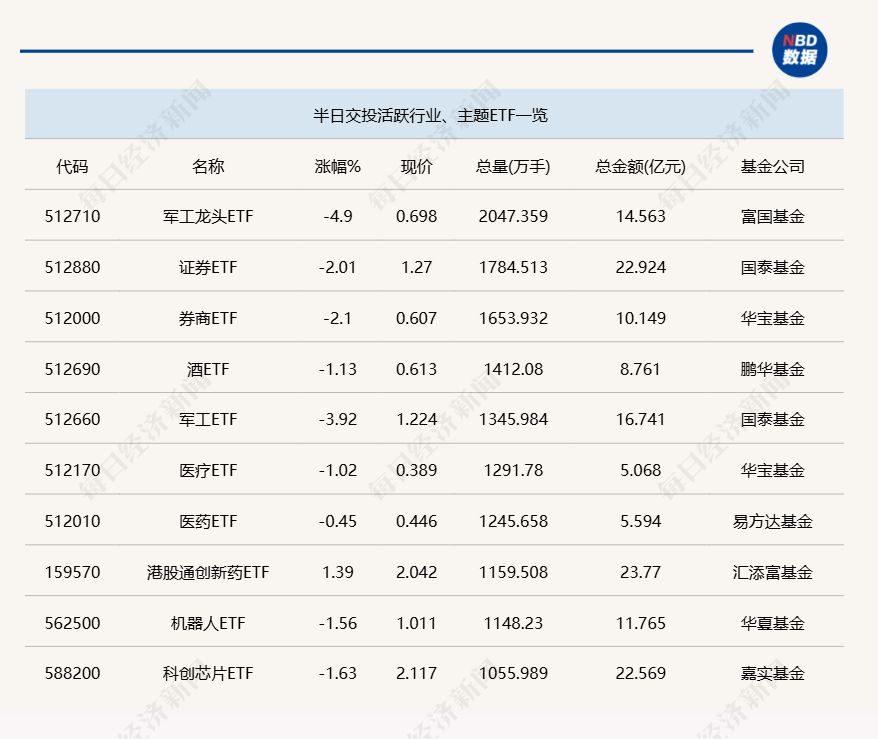Select the 现价 column header
878x739 pixels.
coord(417,166)
